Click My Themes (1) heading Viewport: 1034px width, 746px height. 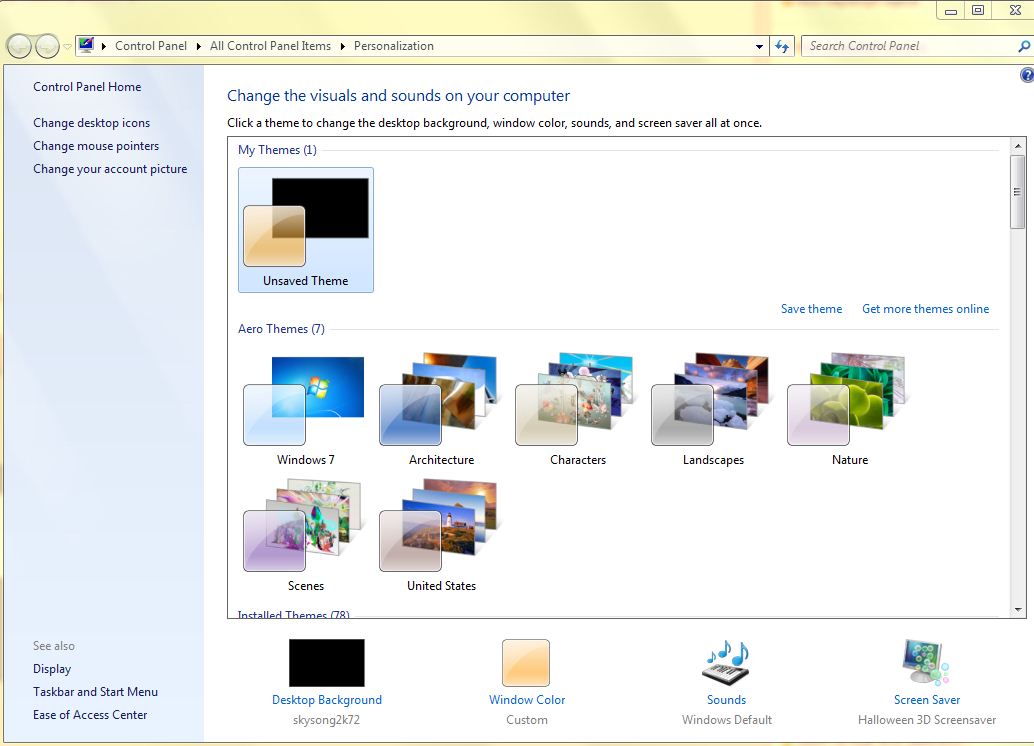277,150
